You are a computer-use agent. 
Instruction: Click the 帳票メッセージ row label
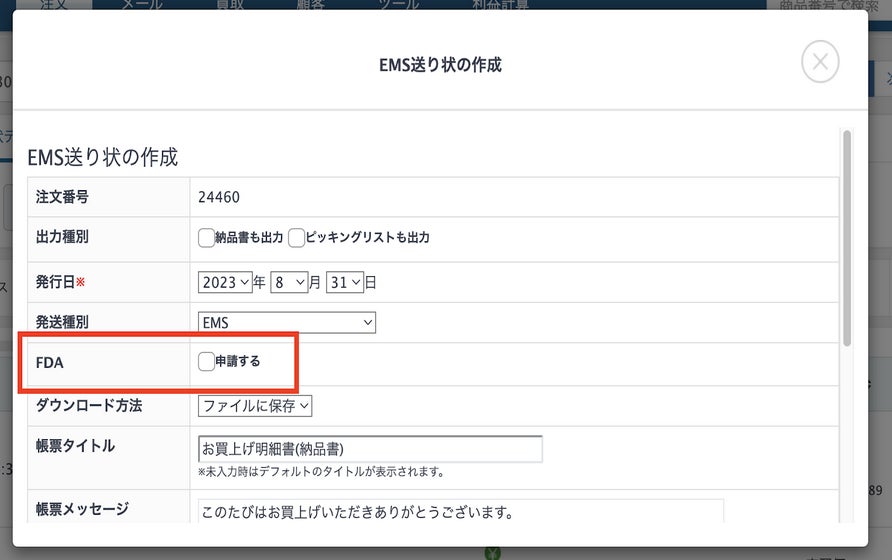click(x=82, y=509)
